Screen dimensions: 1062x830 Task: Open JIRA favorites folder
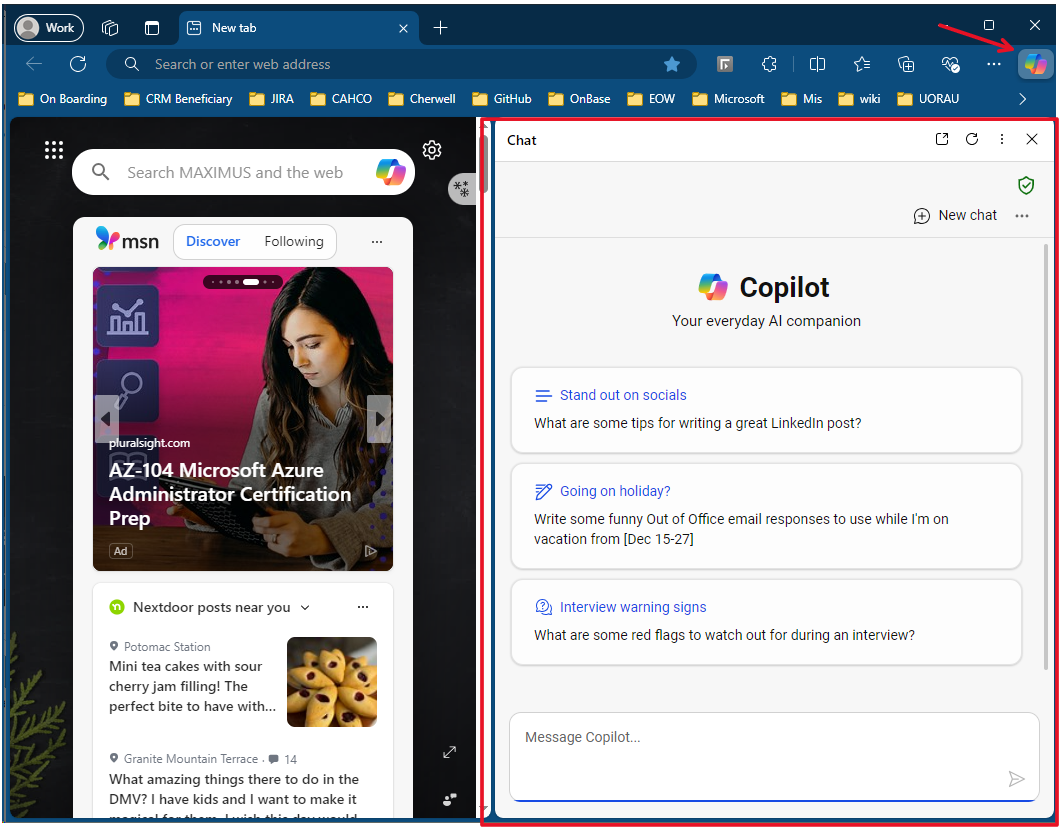tap(272, 99)
